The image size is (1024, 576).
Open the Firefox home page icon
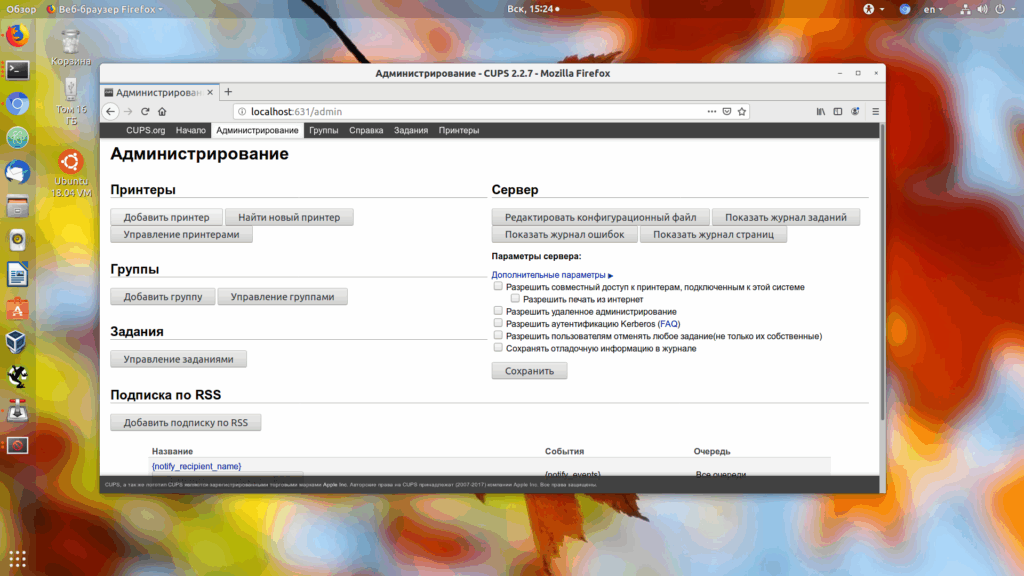163,112
